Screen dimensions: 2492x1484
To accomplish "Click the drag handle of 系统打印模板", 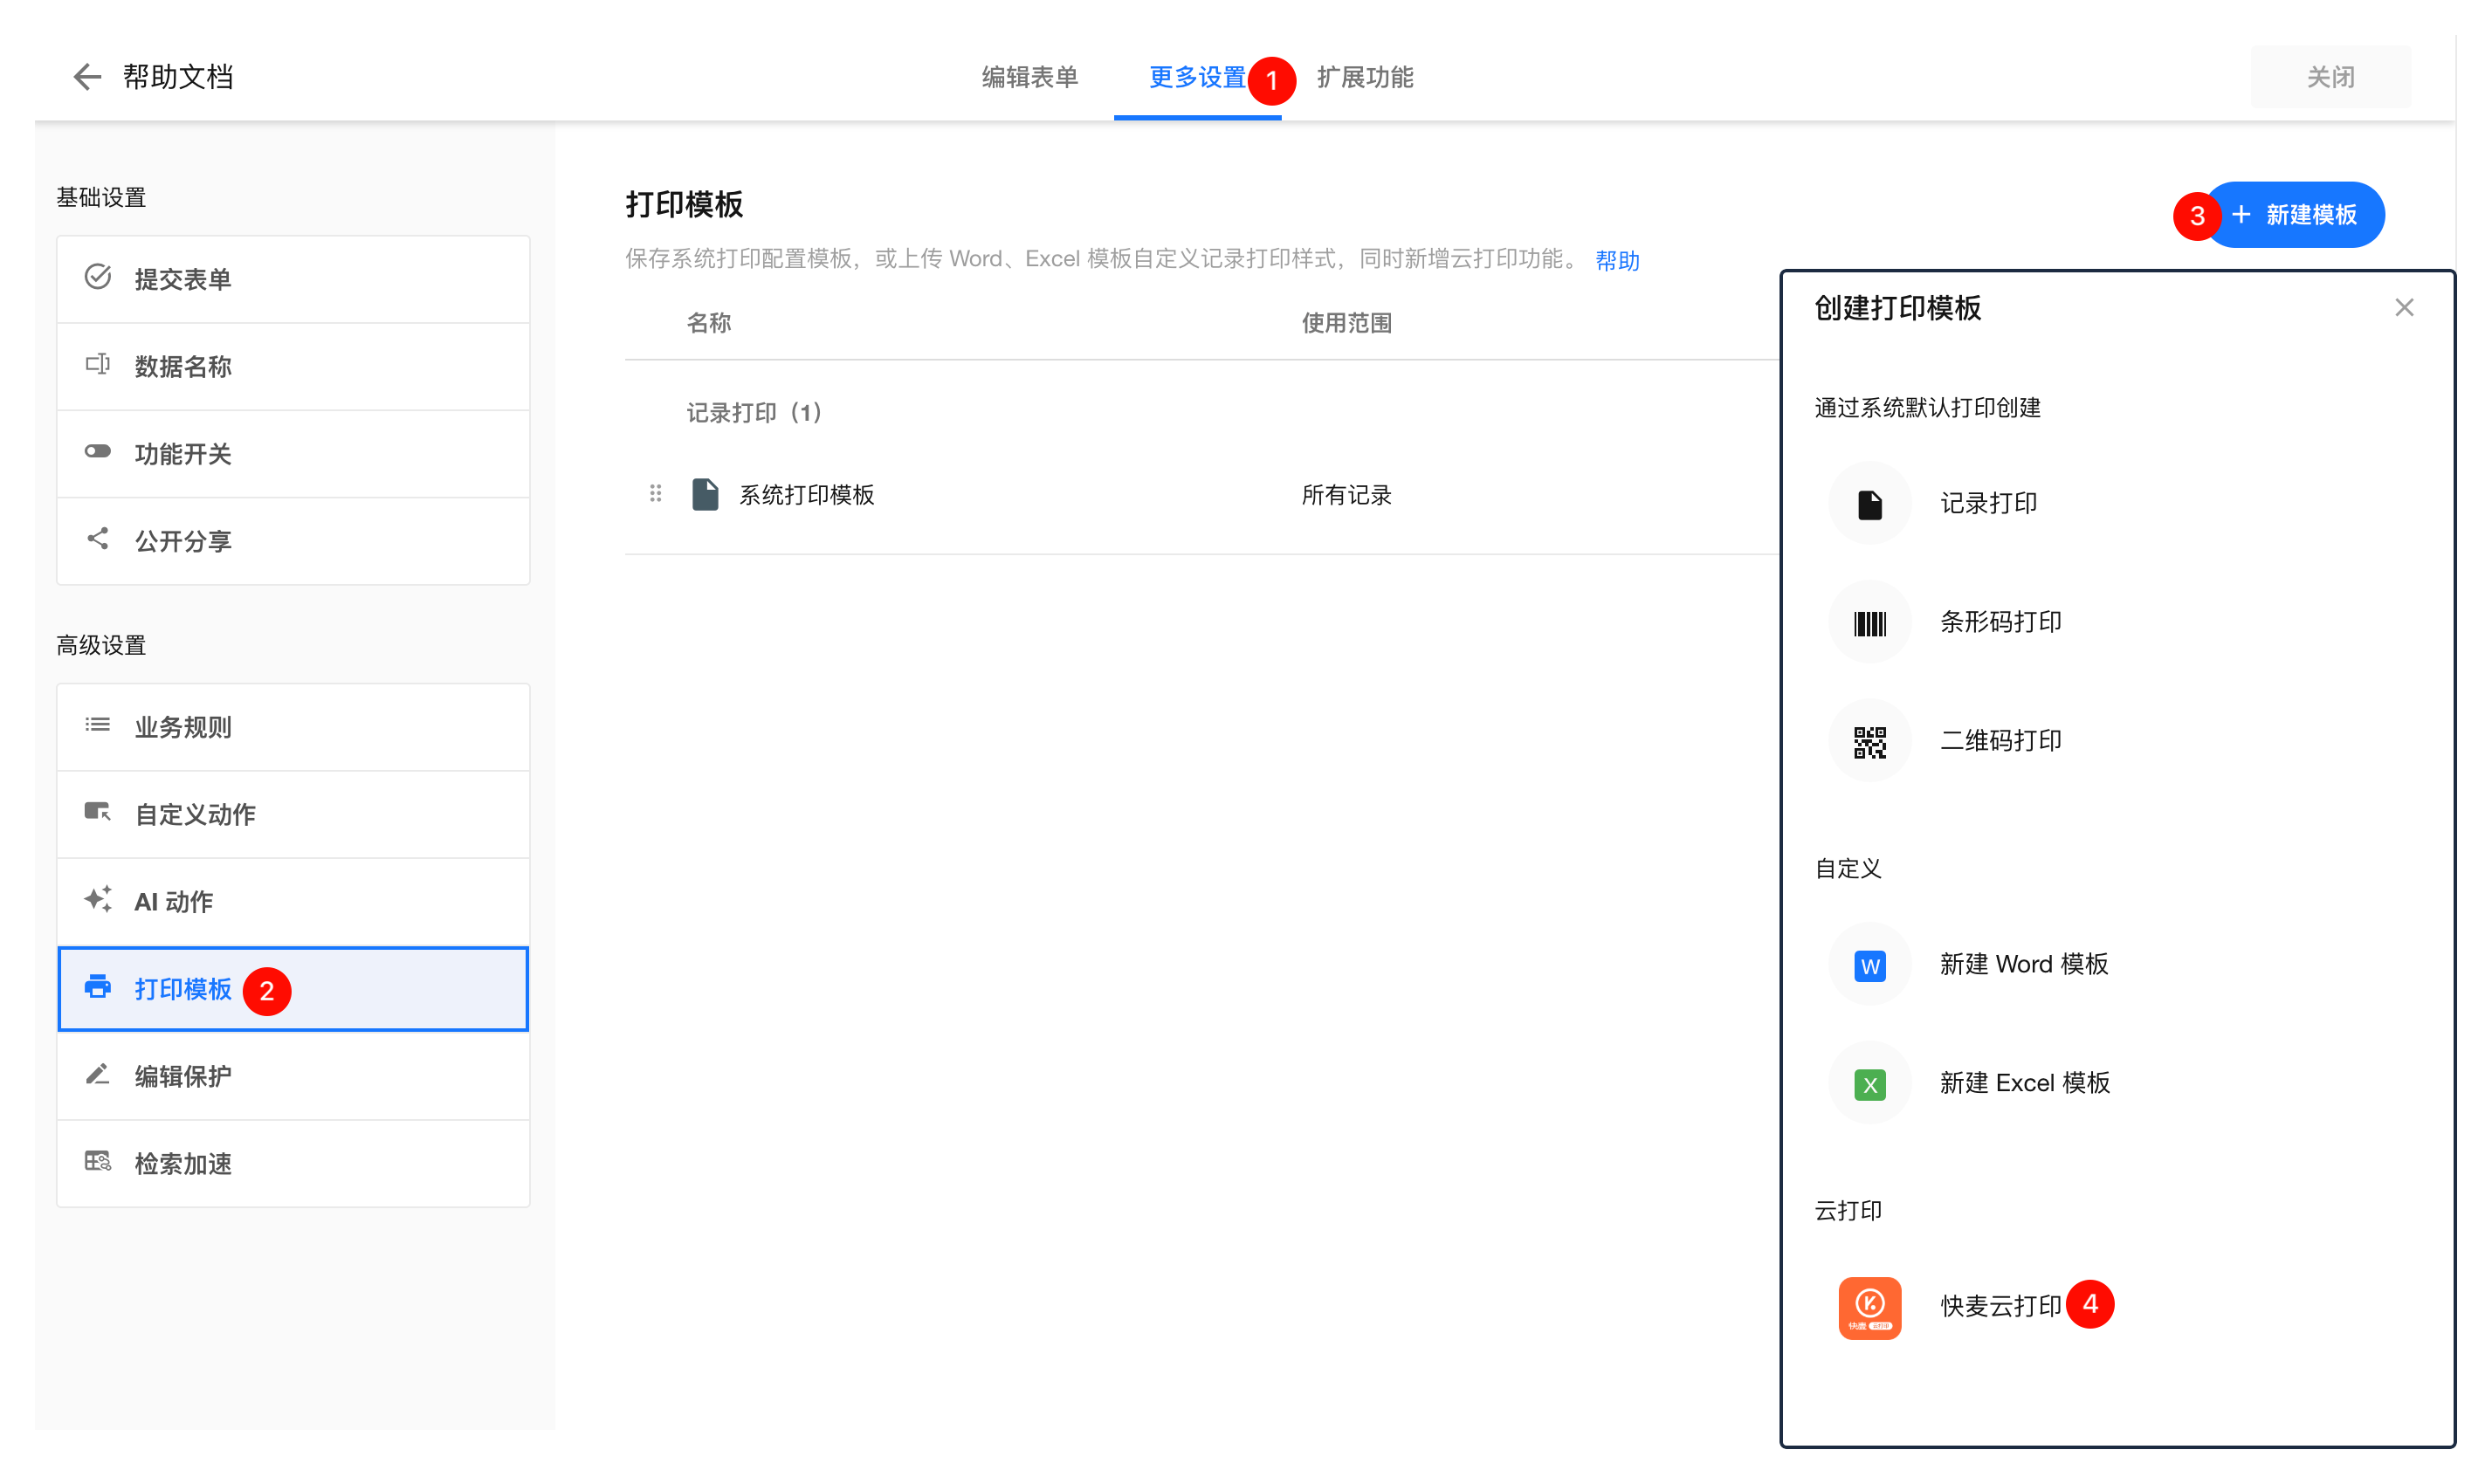I will click(655, 494).
